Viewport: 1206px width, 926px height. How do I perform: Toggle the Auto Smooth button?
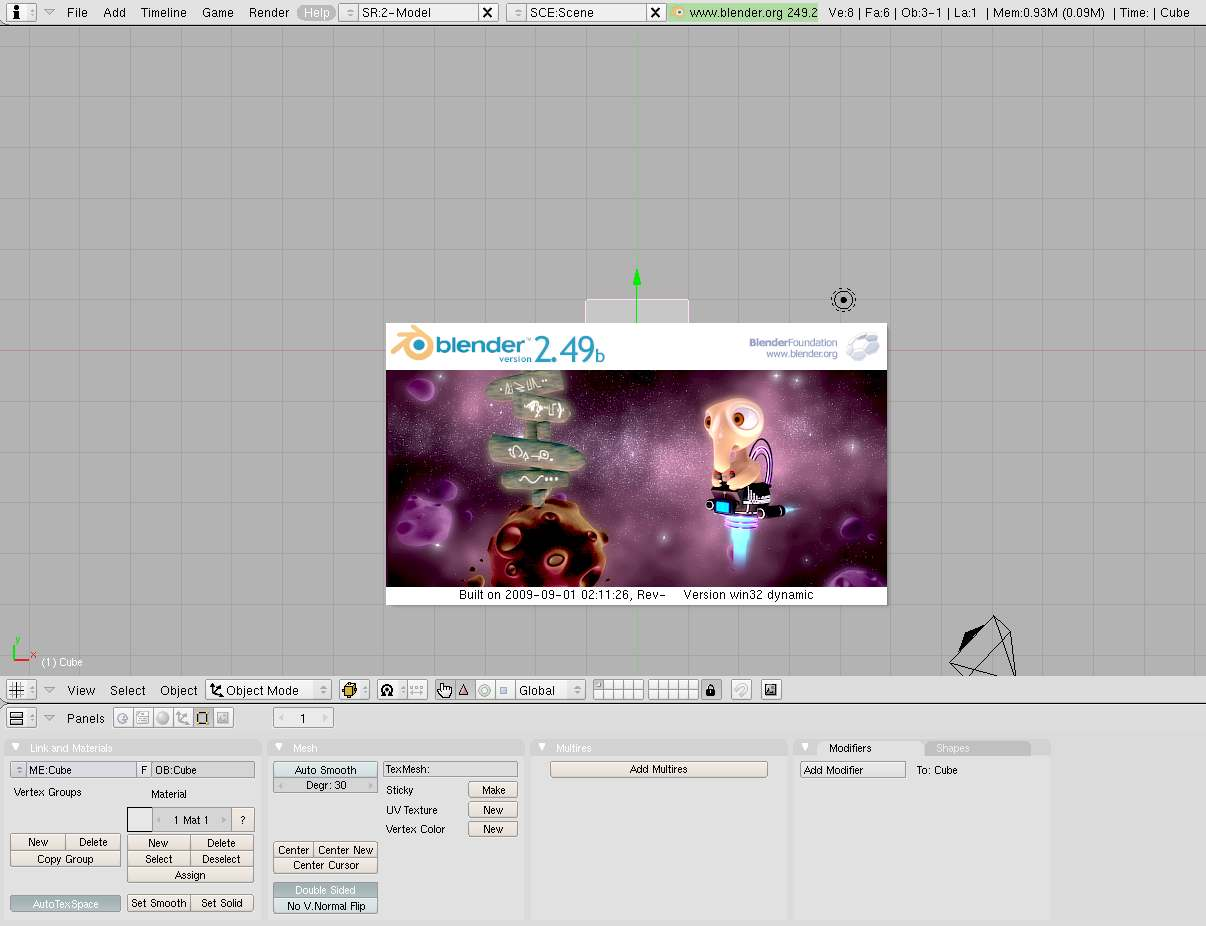point(325,770)
